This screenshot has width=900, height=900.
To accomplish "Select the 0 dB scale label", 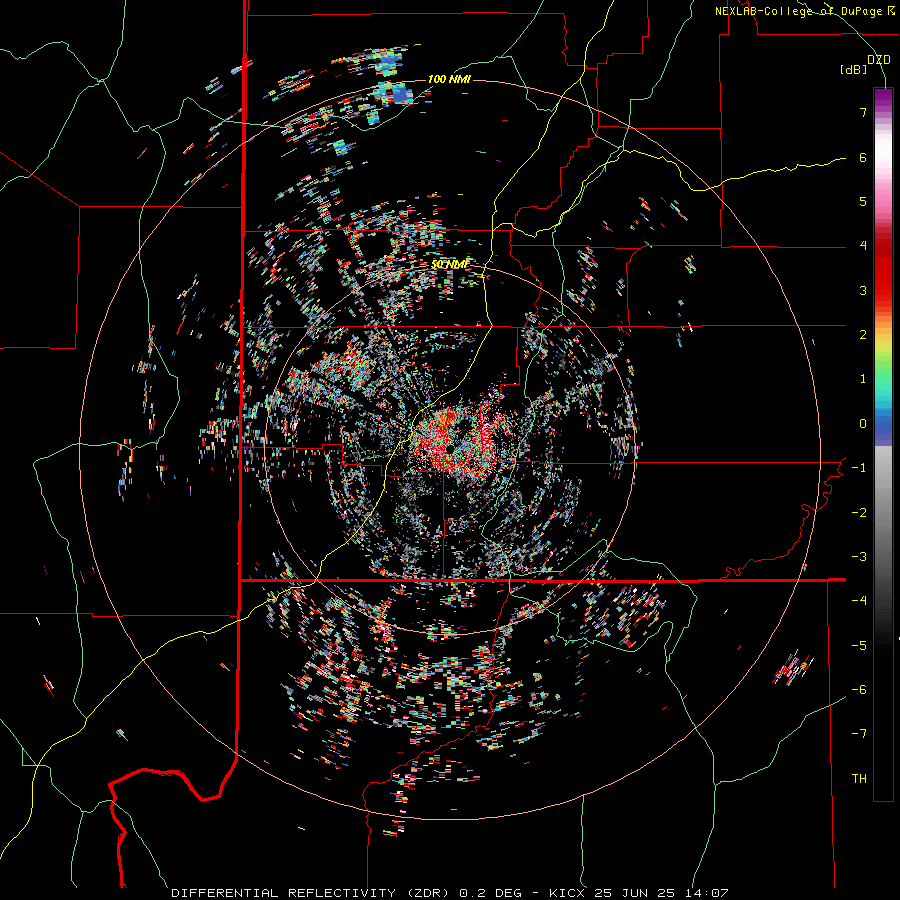I will point(863,424).
